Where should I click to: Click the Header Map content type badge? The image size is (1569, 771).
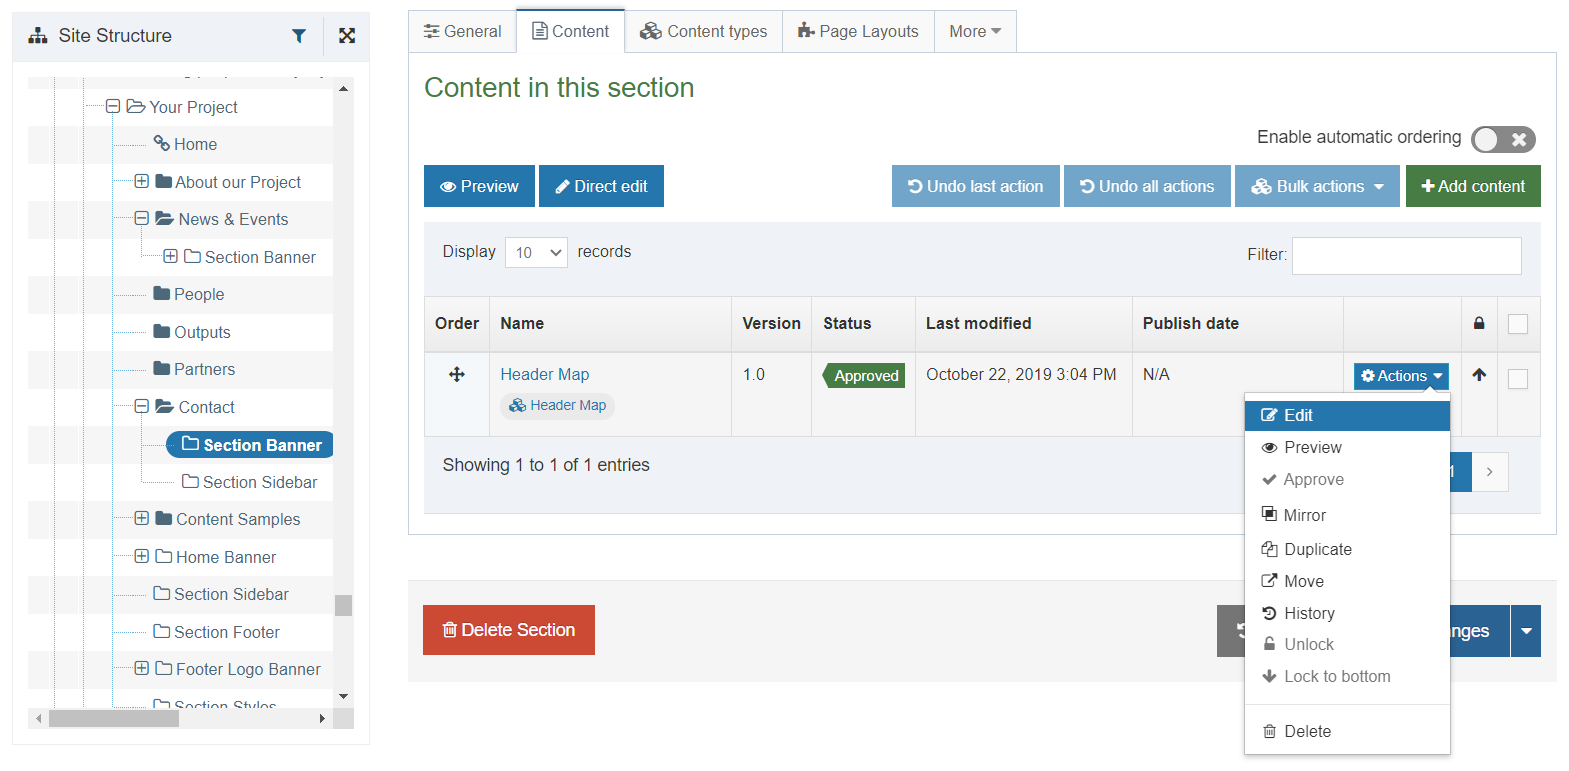(x=558, y=405)
